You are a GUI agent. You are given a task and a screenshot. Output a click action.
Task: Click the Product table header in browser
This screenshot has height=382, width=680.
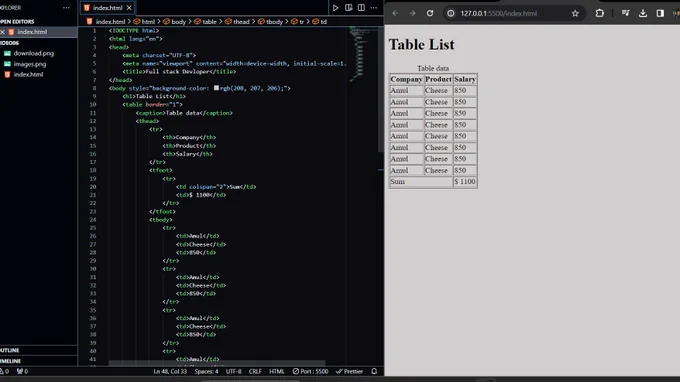[438, 79]
